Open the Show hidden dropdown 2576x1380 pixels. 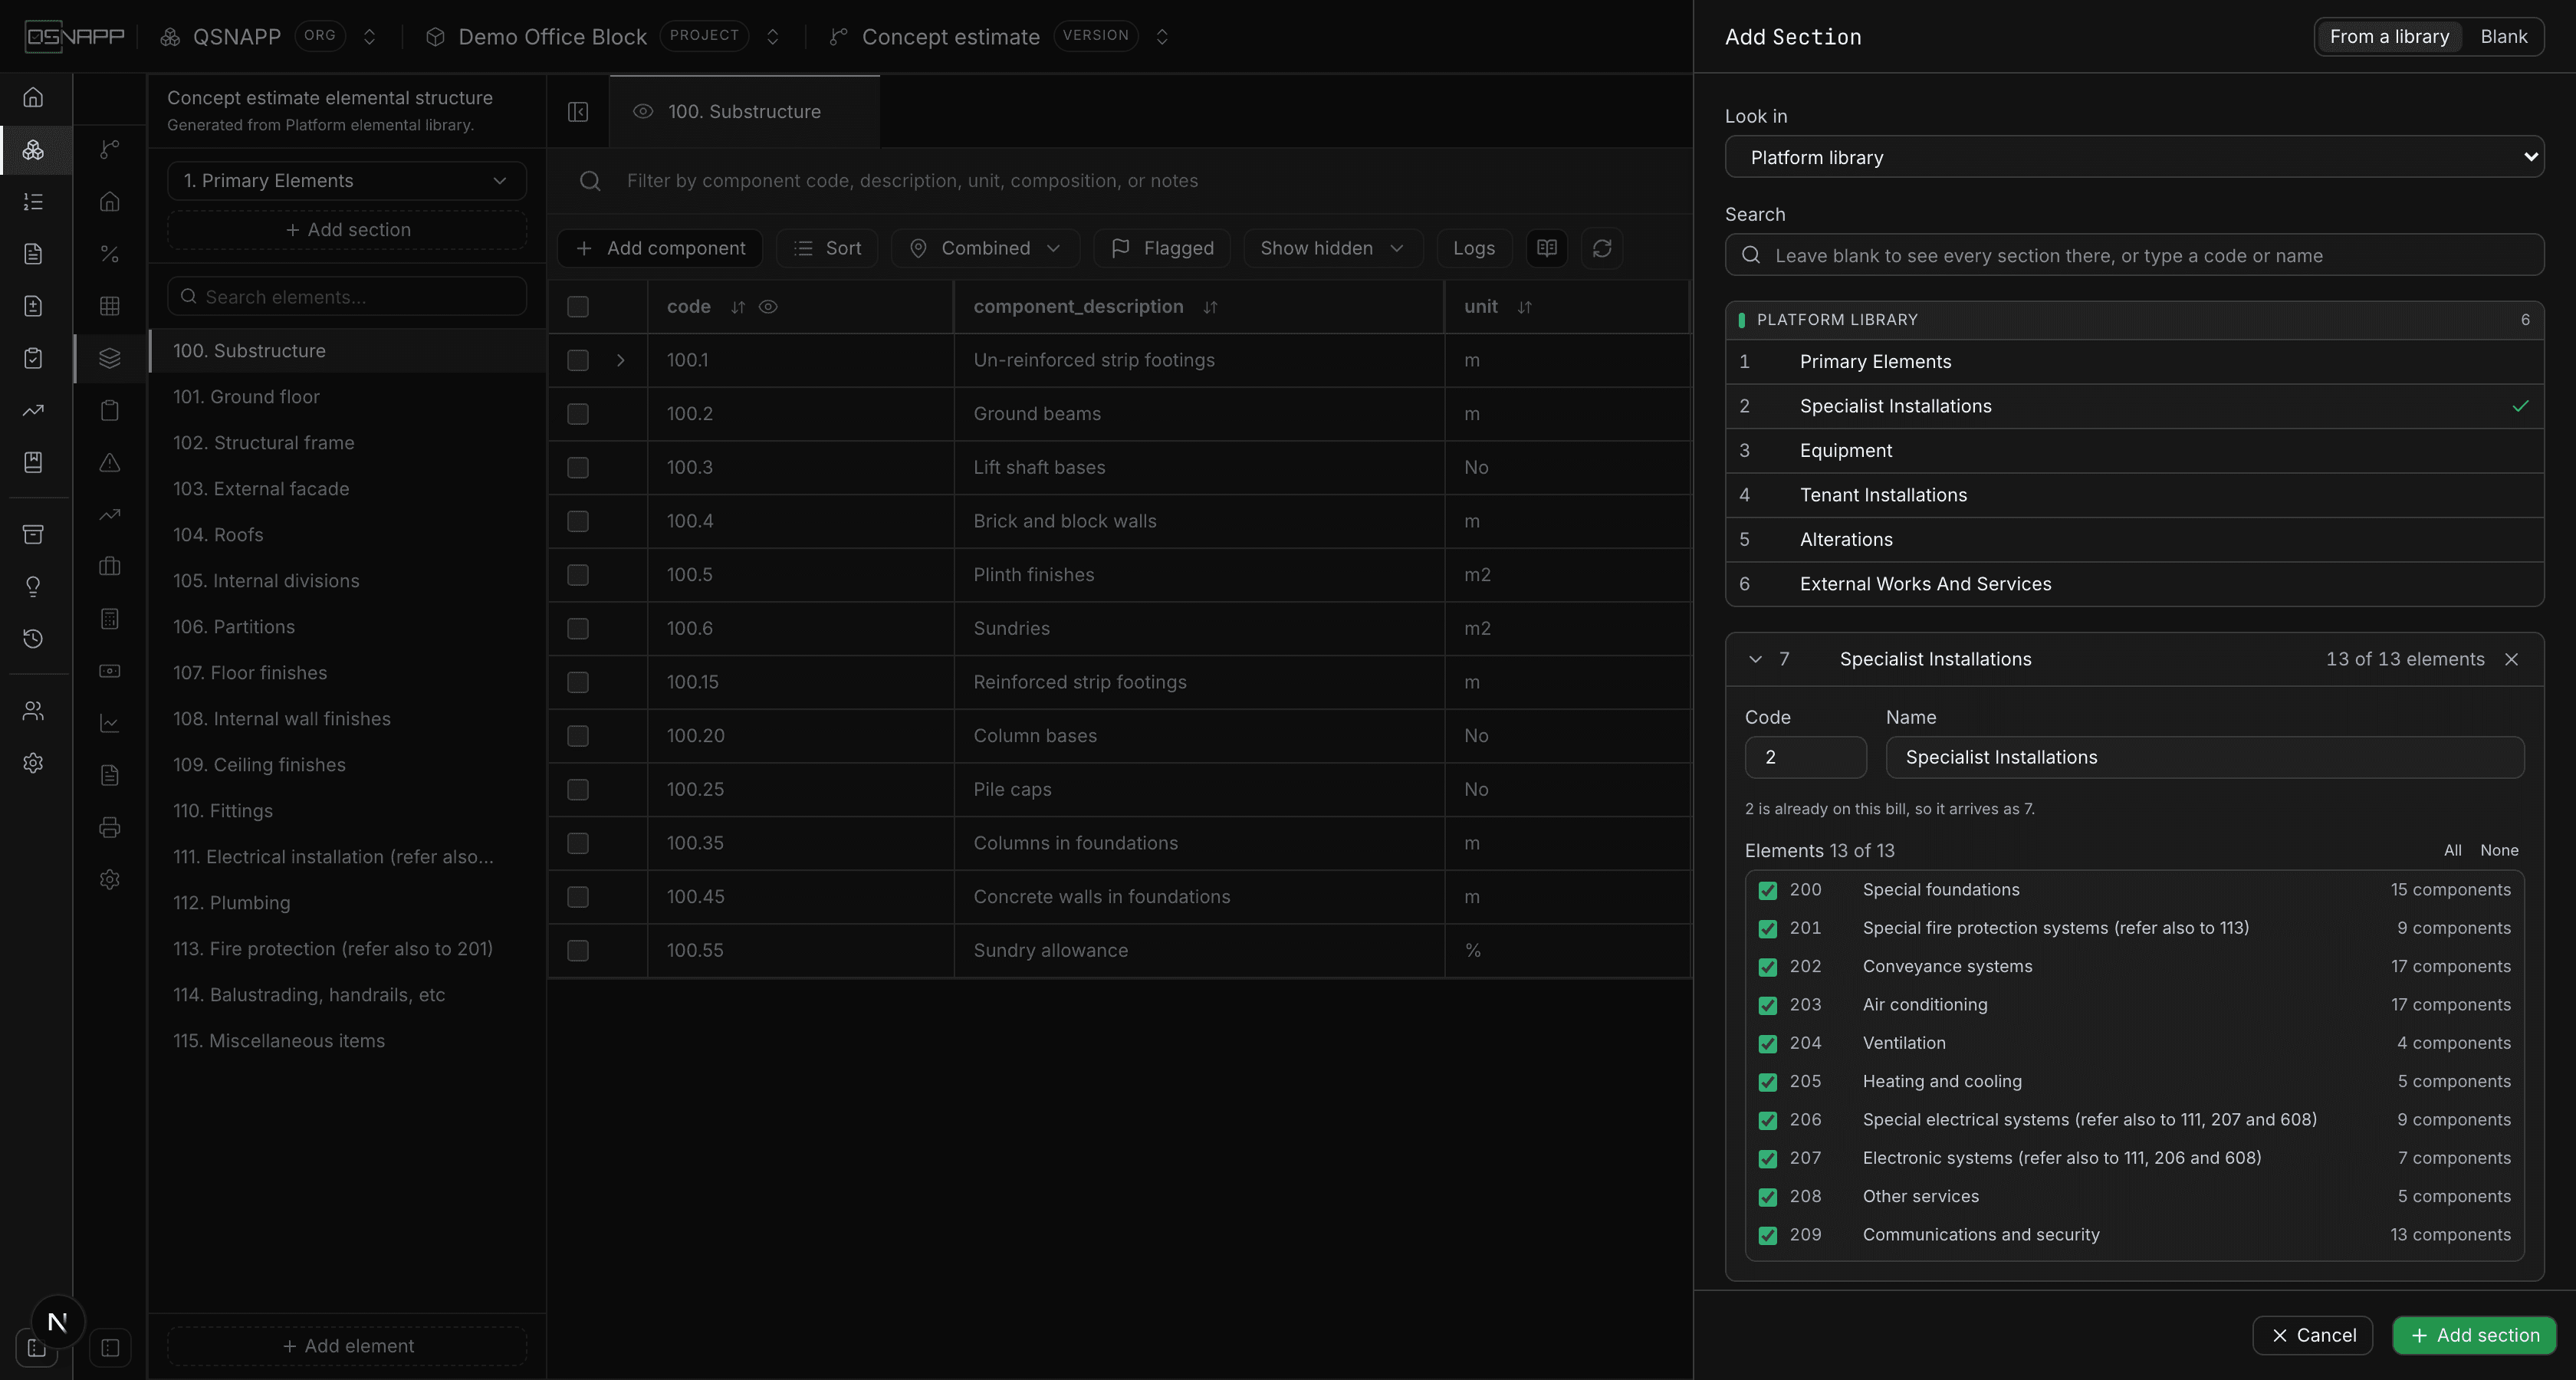[x=1332, y=248]
